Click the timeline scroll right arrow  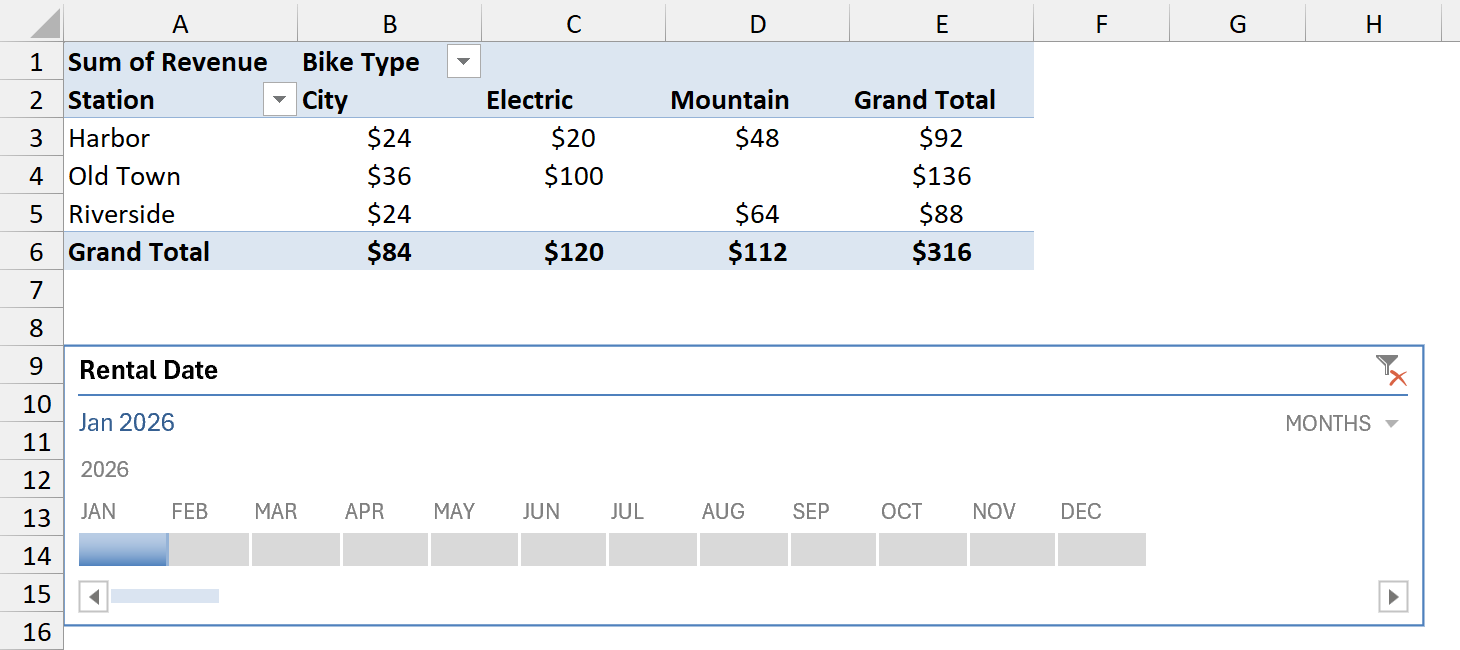pos(1393,597)
